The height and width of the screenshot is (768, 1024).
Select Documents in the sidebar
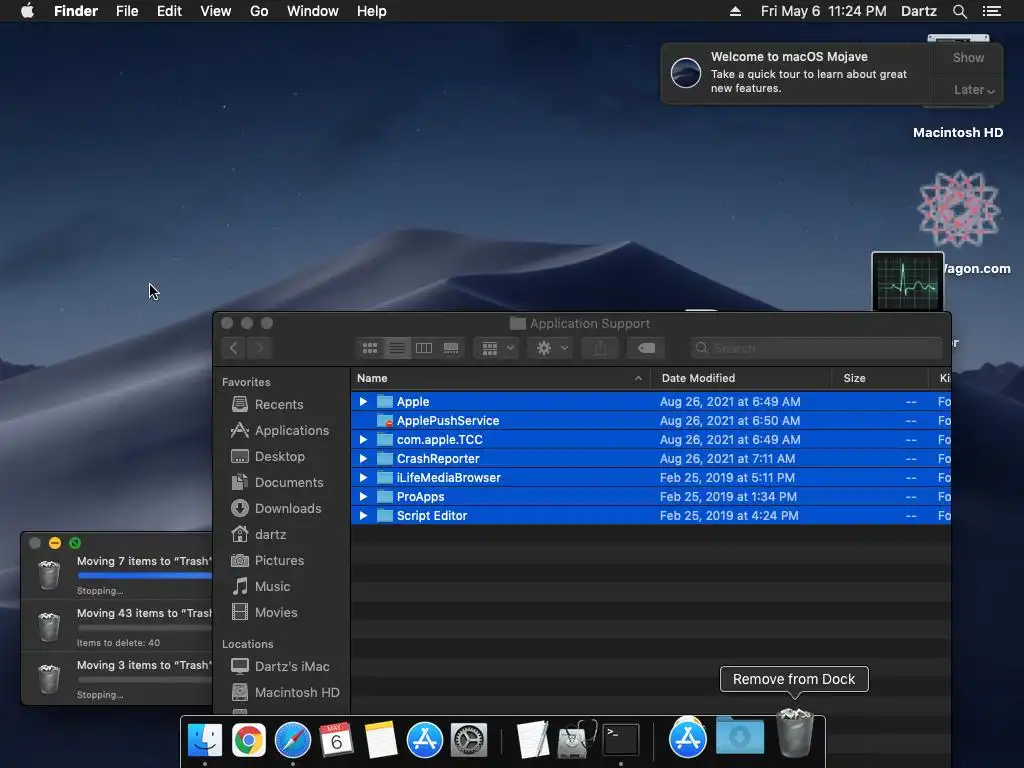(278, 483)
